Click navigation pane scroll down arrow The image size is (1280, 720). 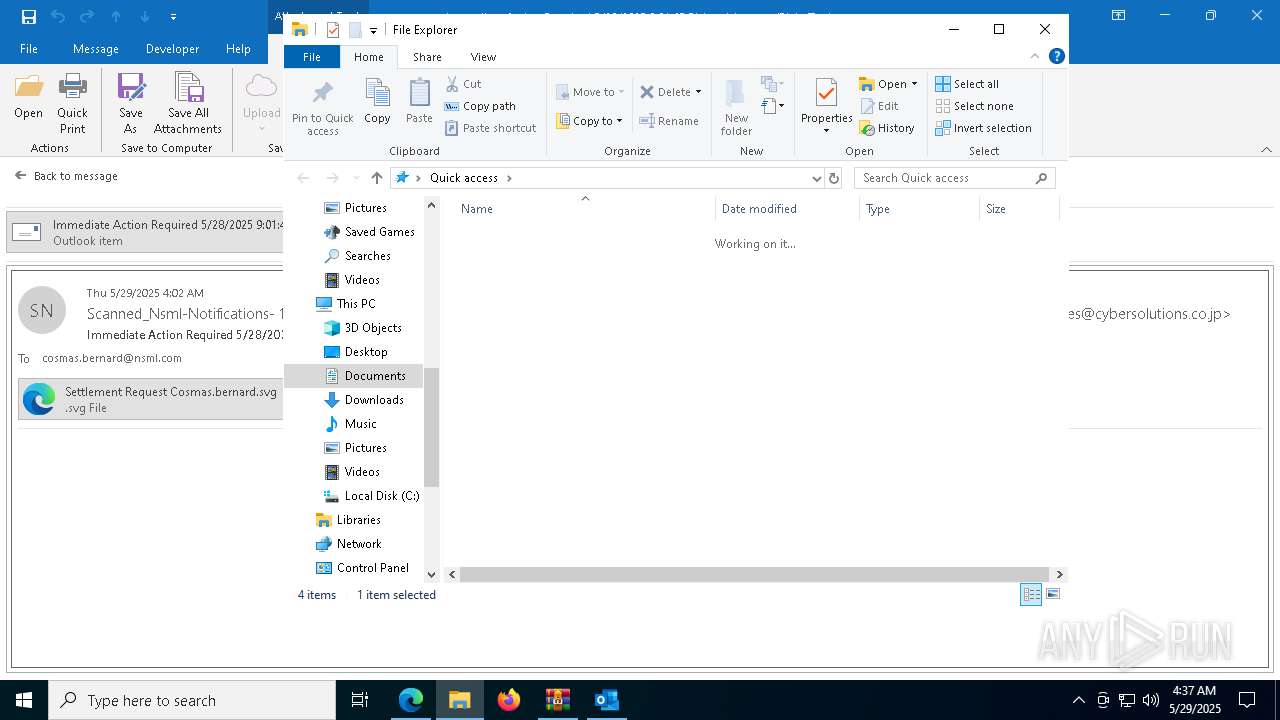(432, 574)
